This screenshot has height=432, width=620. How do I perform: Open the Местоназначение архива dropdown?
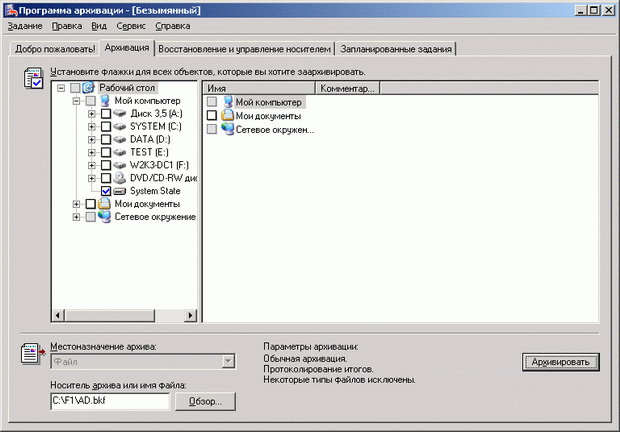228,361
